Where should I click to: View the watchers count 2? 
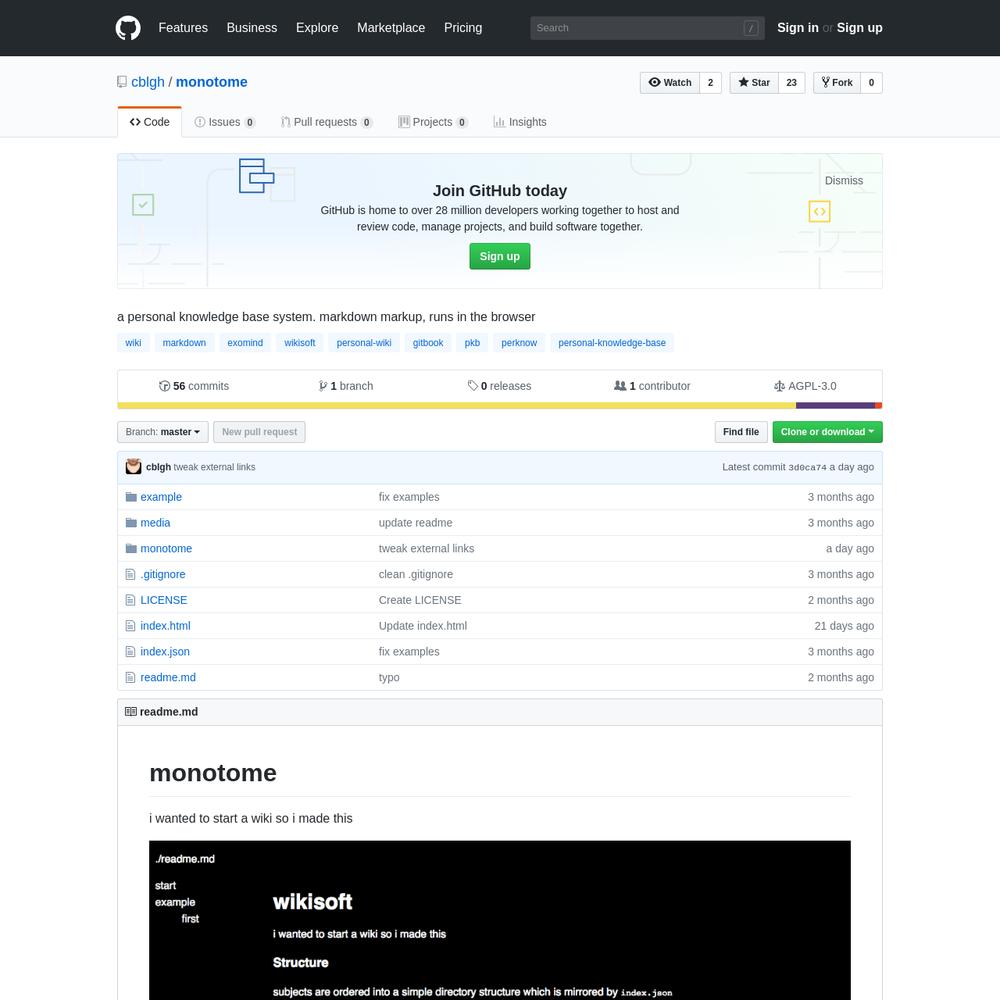[x=710, y=83]
